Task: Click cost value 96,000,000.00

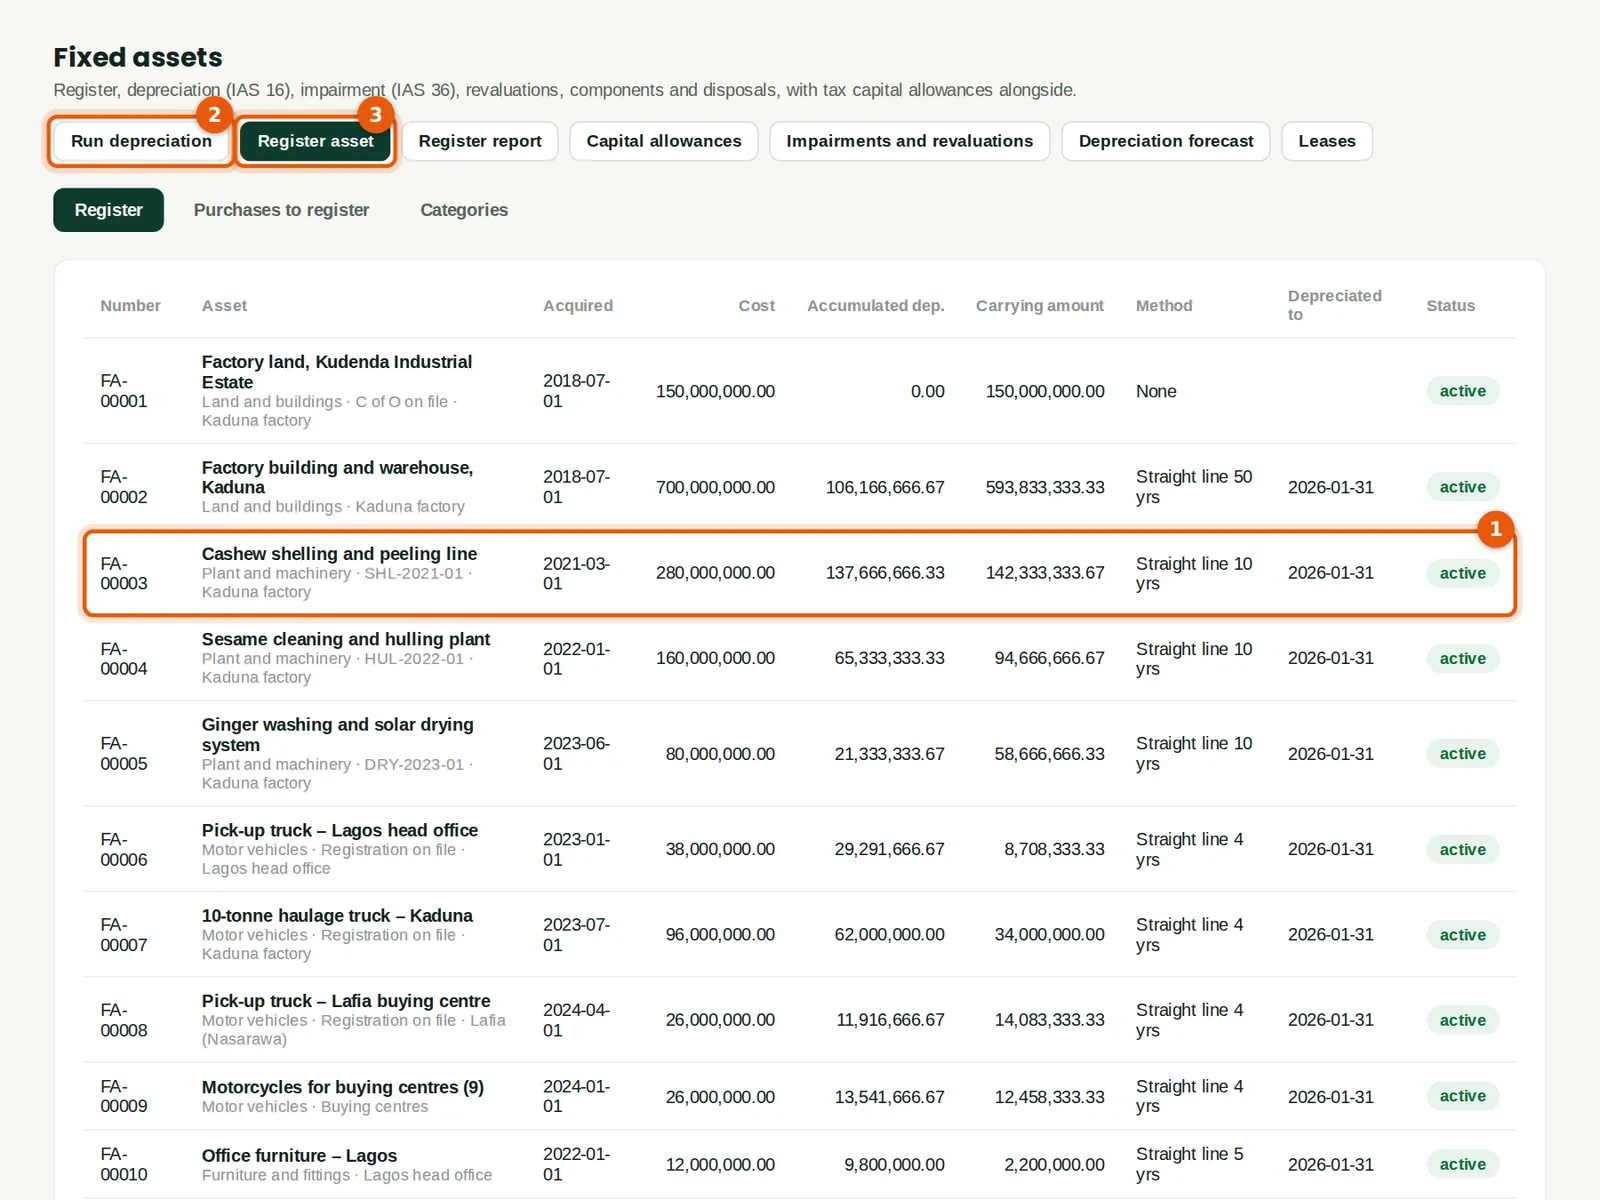Action: [x=720, y=934]
